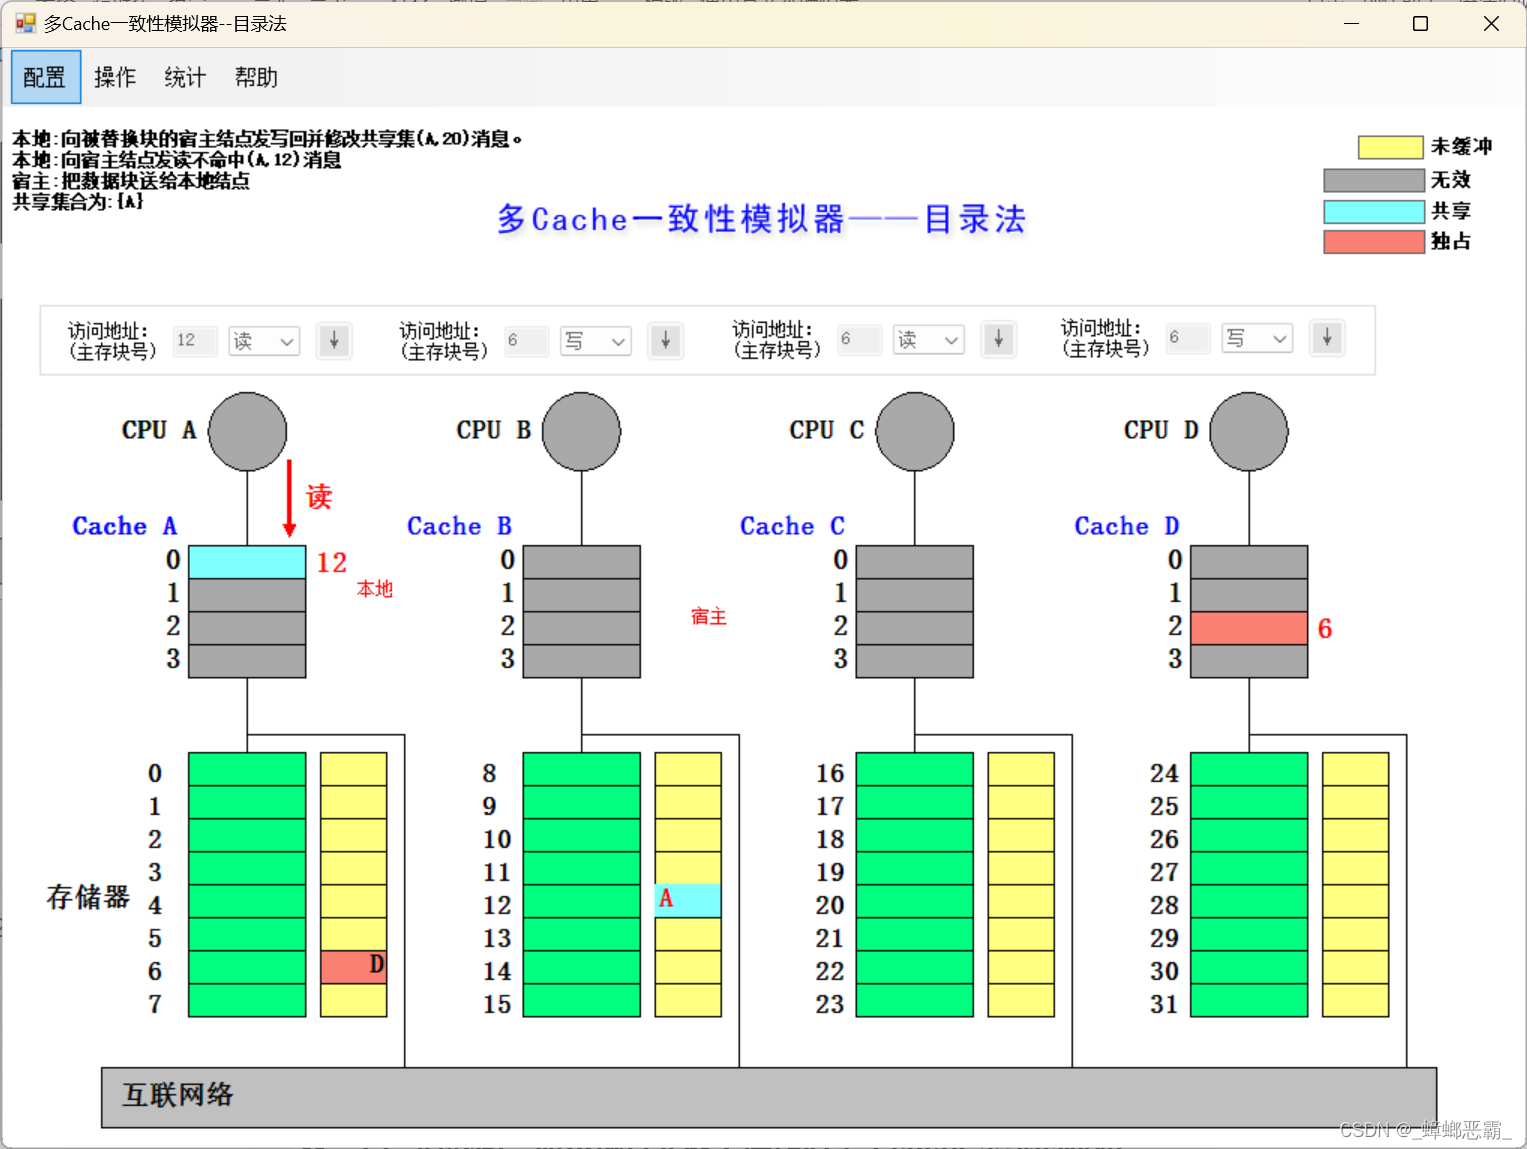
Task: Click the message line 共享集合为:{A}
Action: pos(78,202)
